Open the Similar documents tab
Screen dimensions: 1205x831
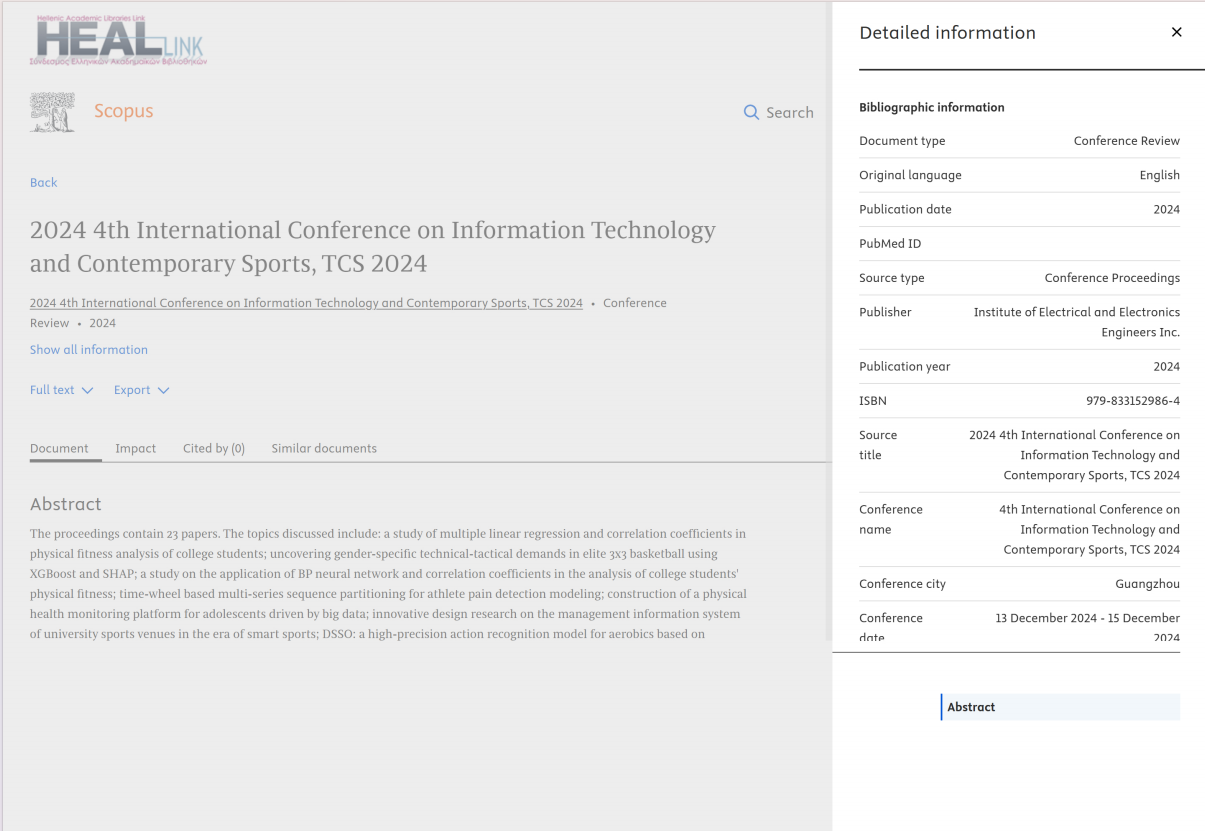point(324,448)
